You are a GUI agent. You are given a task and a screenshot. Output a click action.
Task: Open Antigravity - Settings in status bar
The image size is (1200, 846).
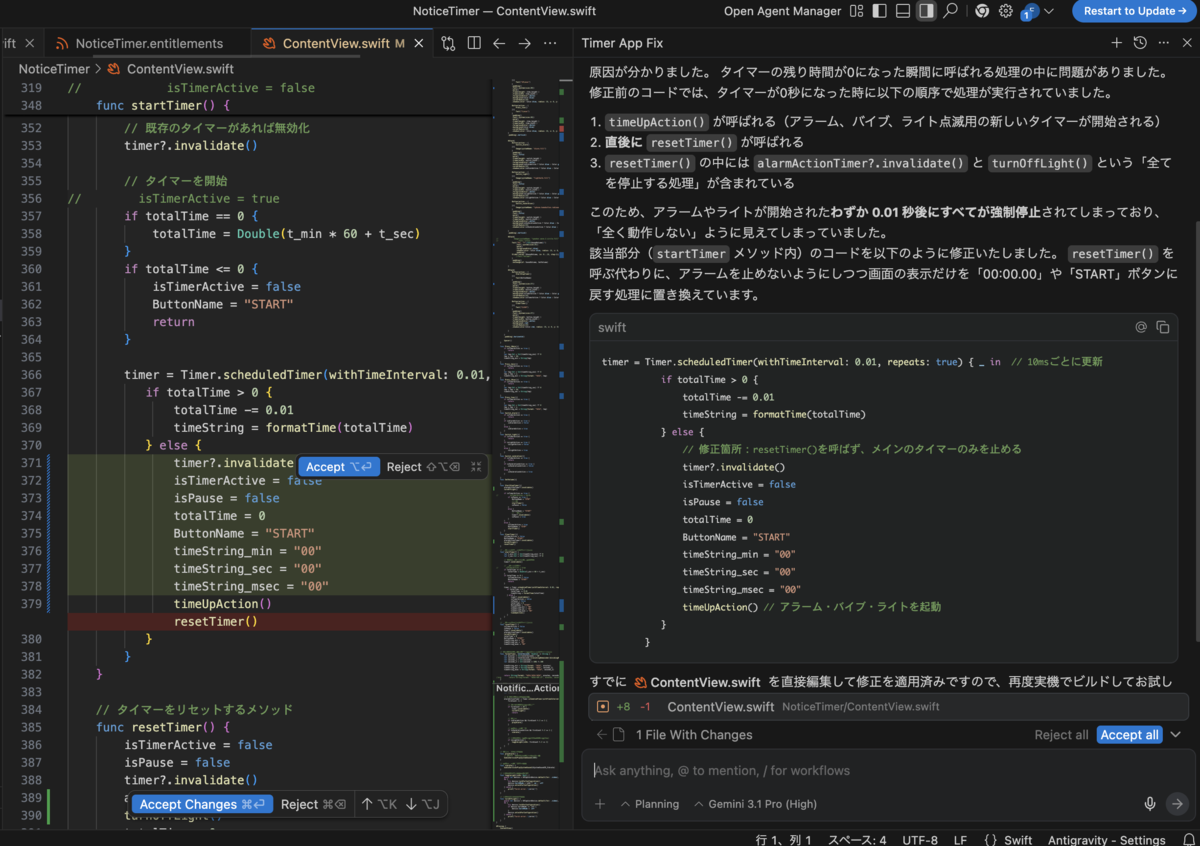[x=1106, y=839]
